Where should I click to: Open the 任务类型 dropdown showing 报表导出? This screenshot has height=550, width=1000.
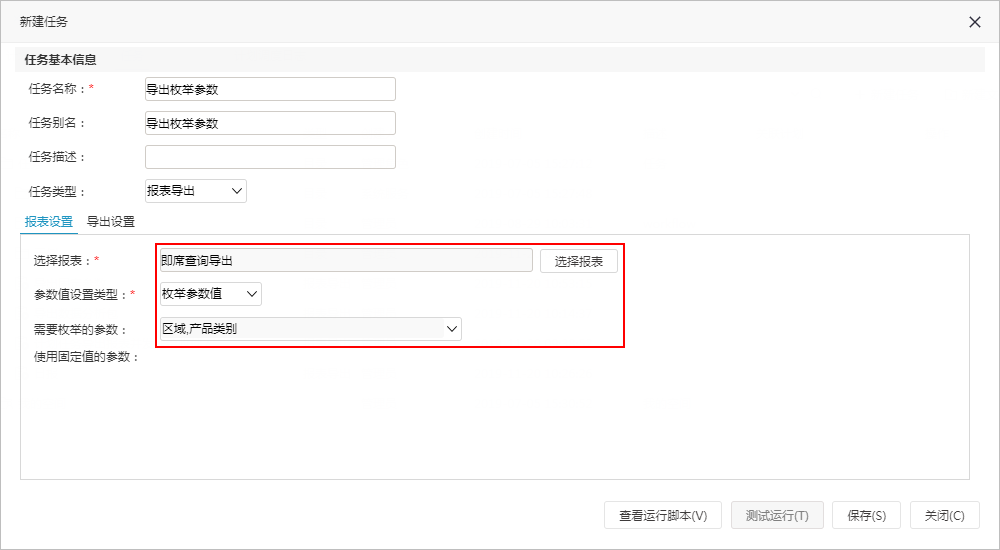tap(196, 191)
